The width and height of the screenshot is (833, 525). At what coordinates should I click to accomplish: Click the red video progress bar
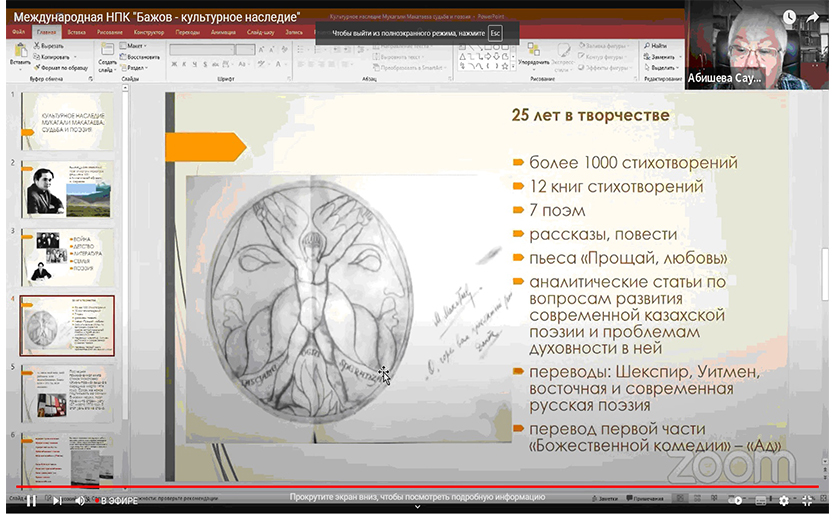pos(400,487)
